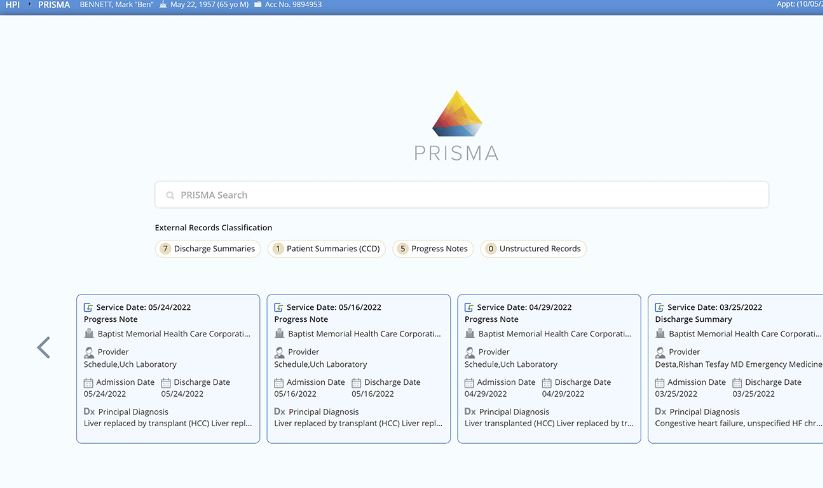Click Desta,Rishan Tesfay MD provider name
823x488 pixels.
pos(738,364)
